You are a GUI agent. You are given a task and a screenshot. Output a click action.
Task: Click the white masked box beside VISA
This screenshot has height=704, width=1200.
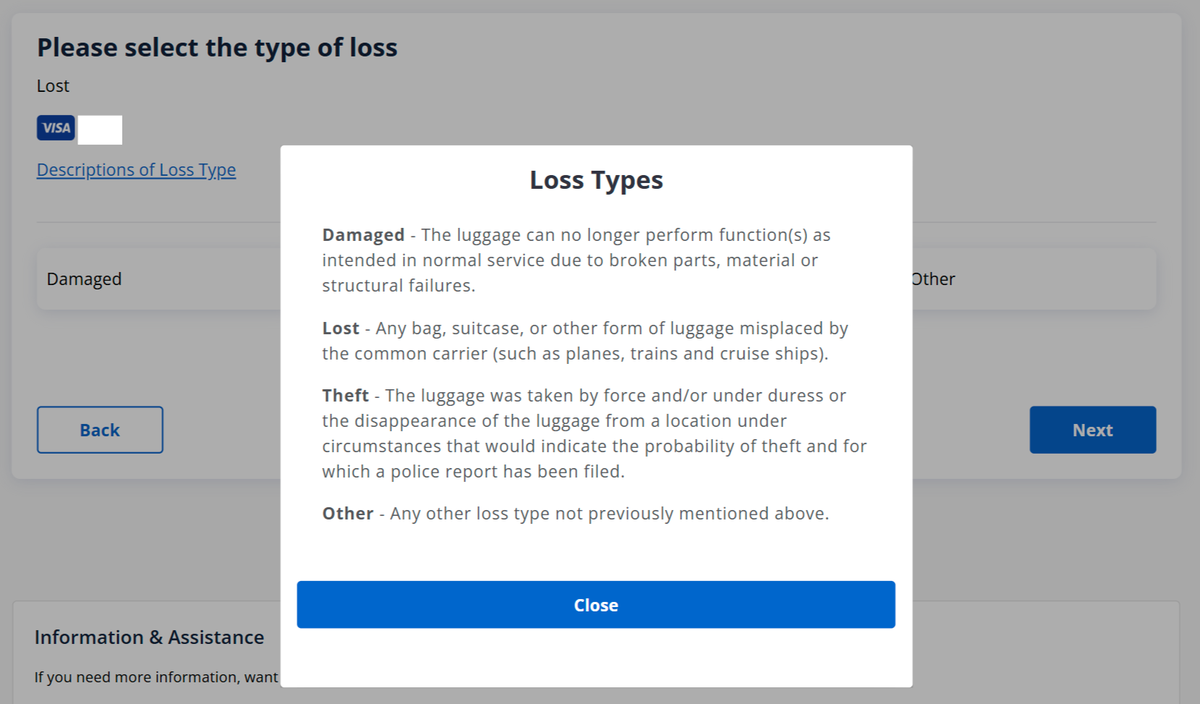(100, 129)
